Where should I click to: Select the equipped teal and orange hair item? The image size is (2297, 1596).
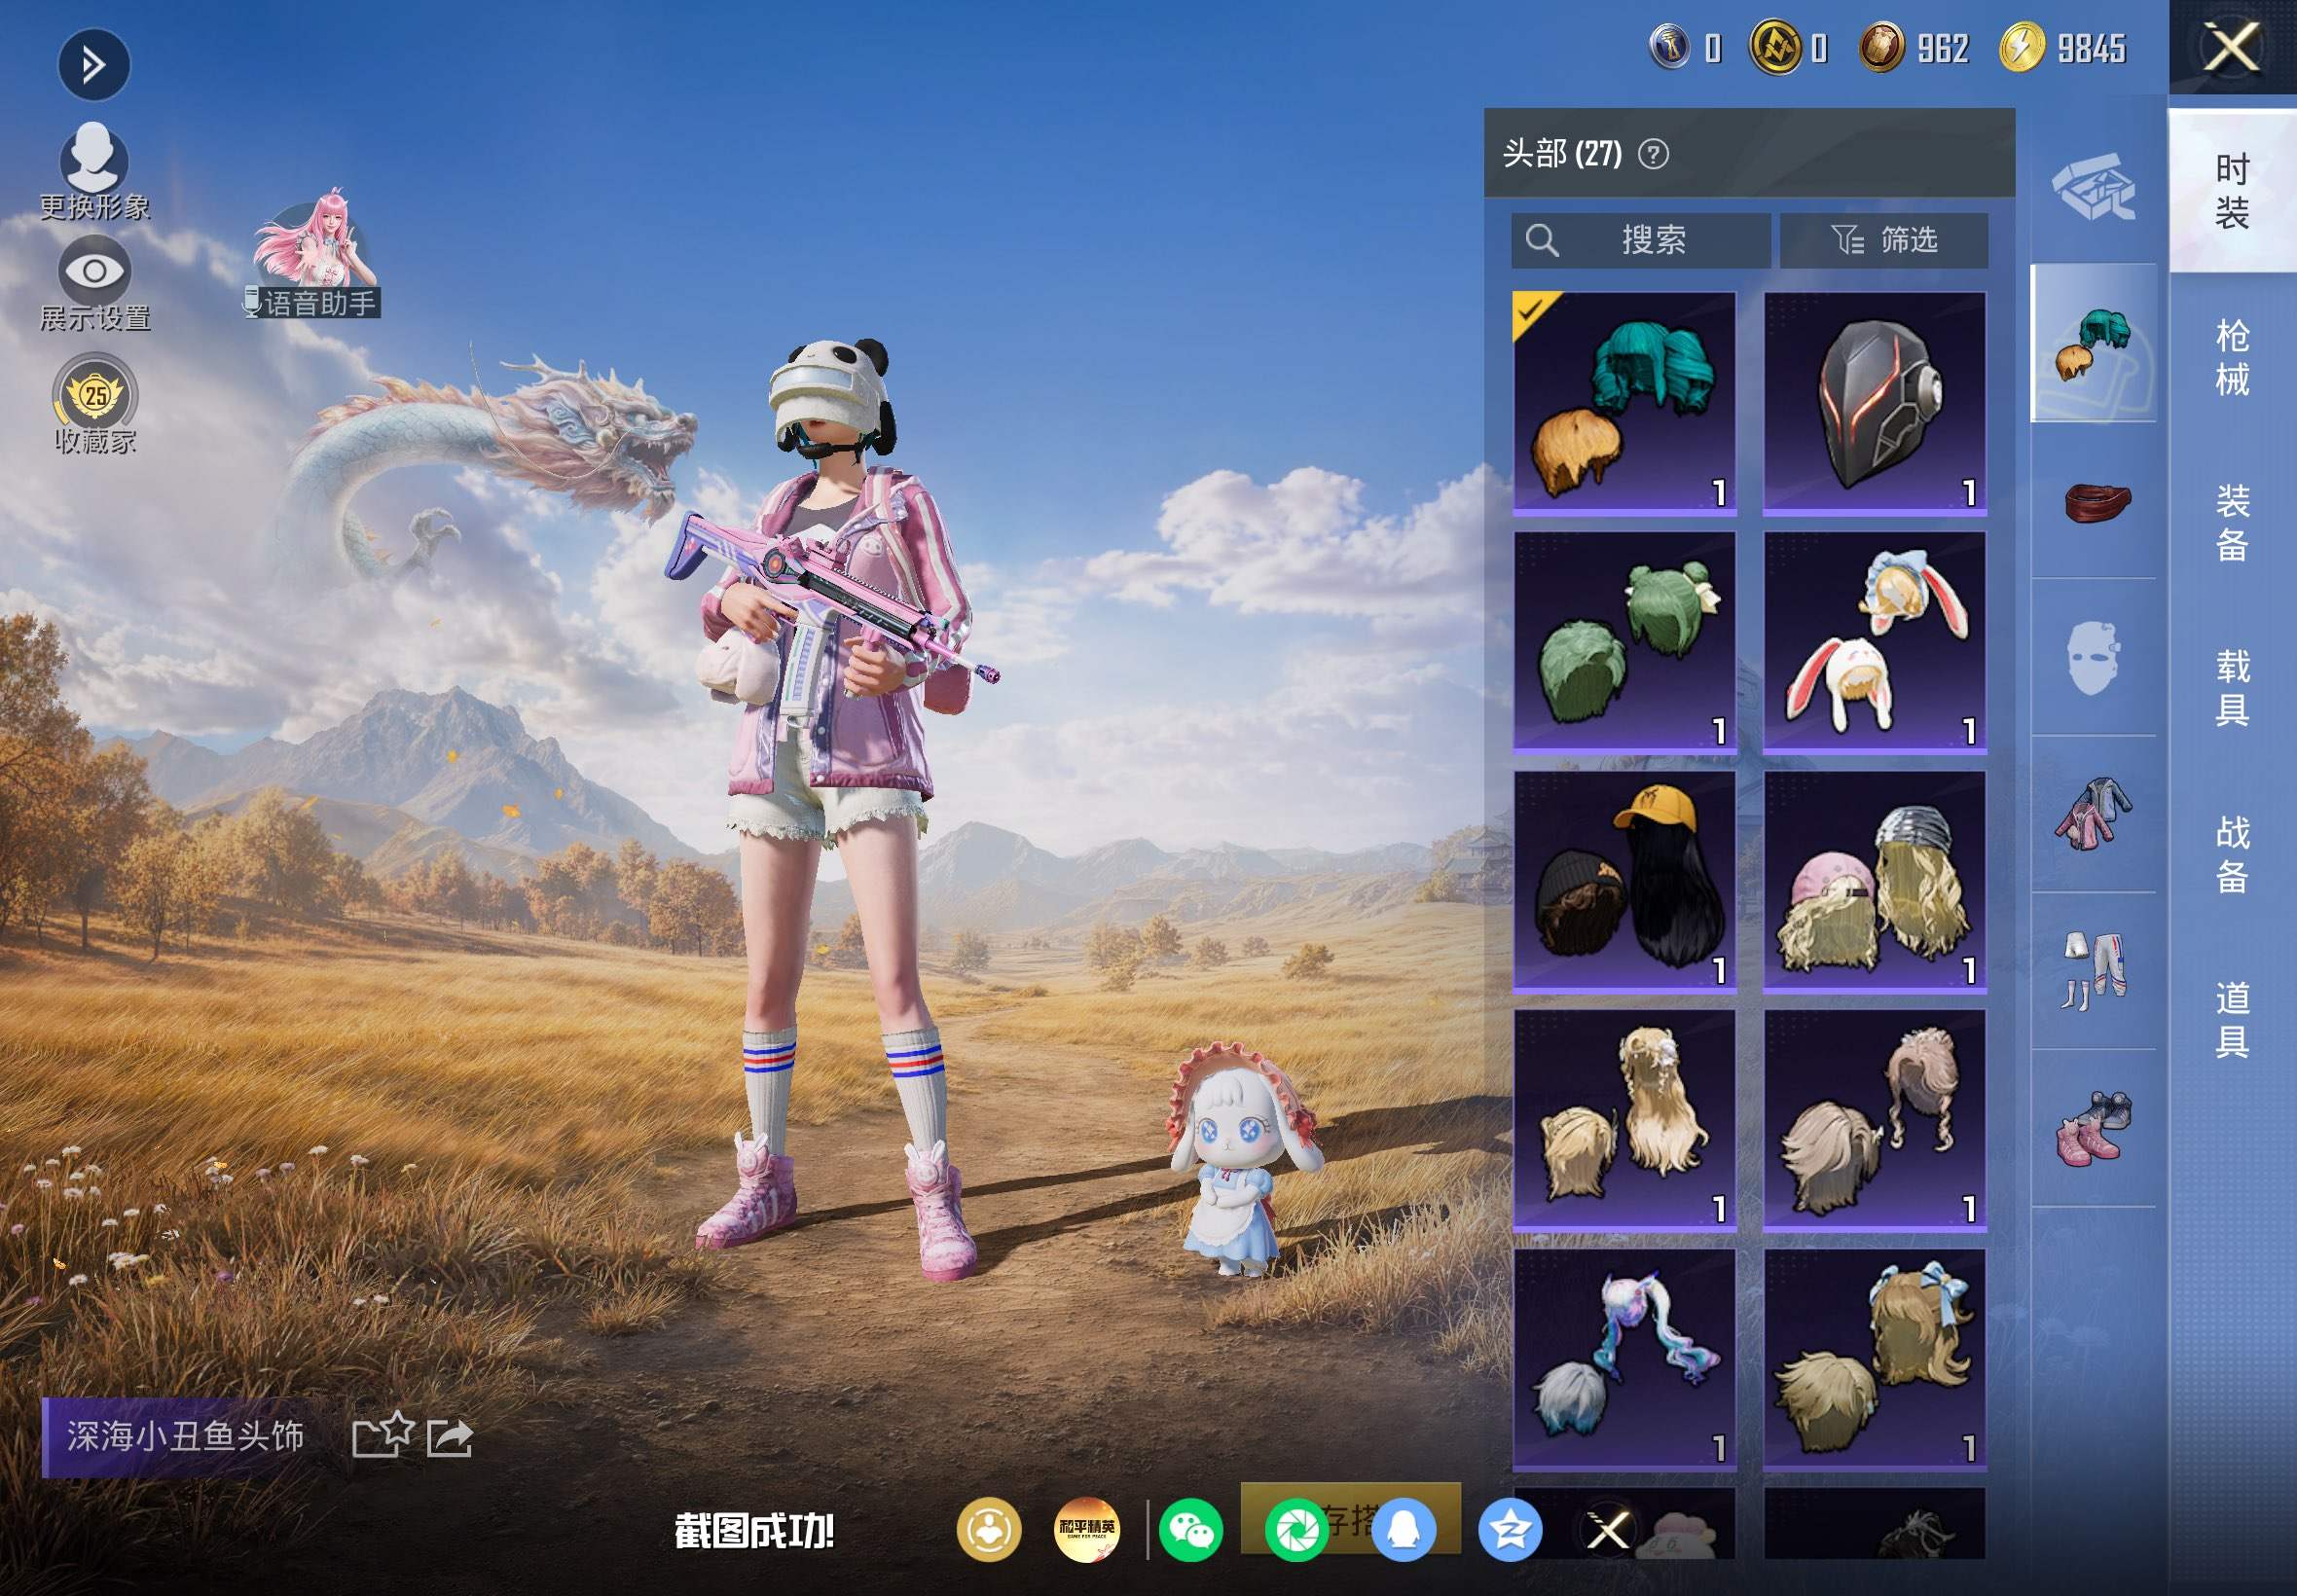point(1624,403)
